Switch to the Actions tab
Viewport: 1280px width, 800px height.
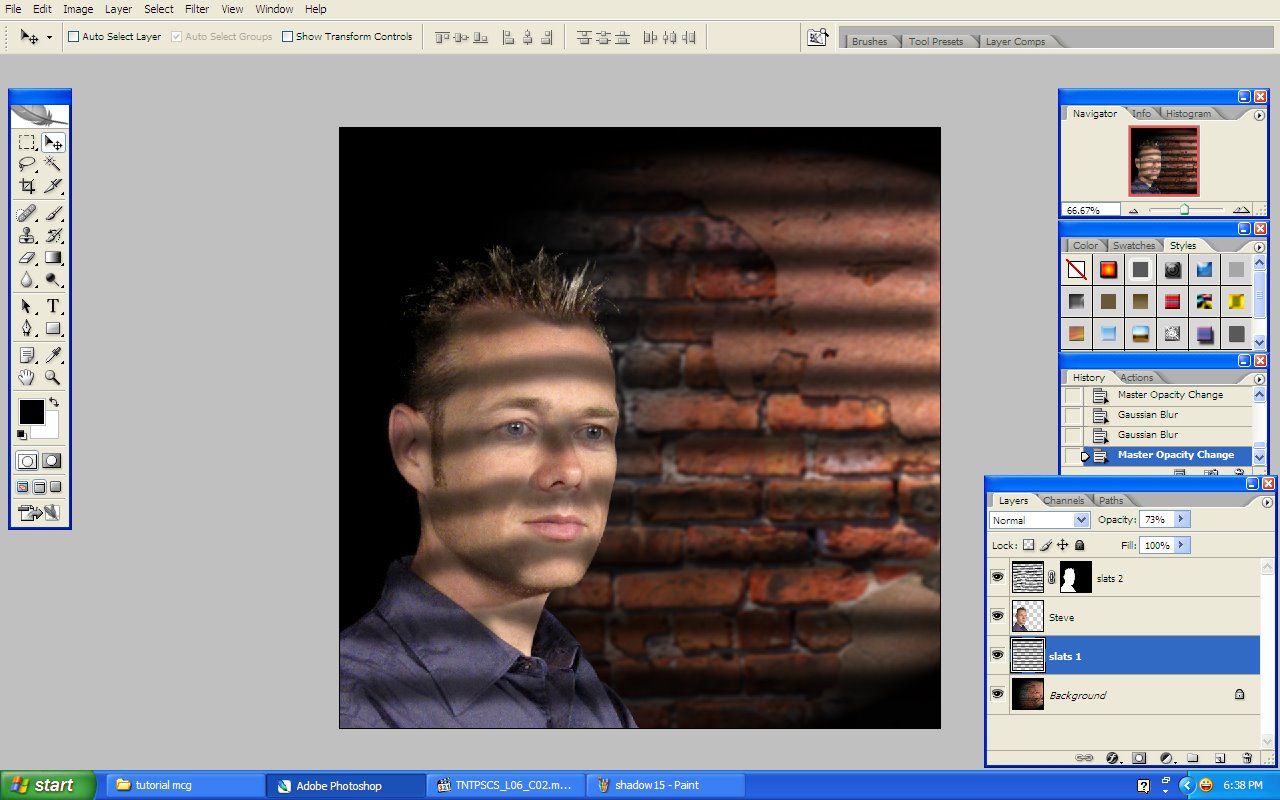[1136, 377]
